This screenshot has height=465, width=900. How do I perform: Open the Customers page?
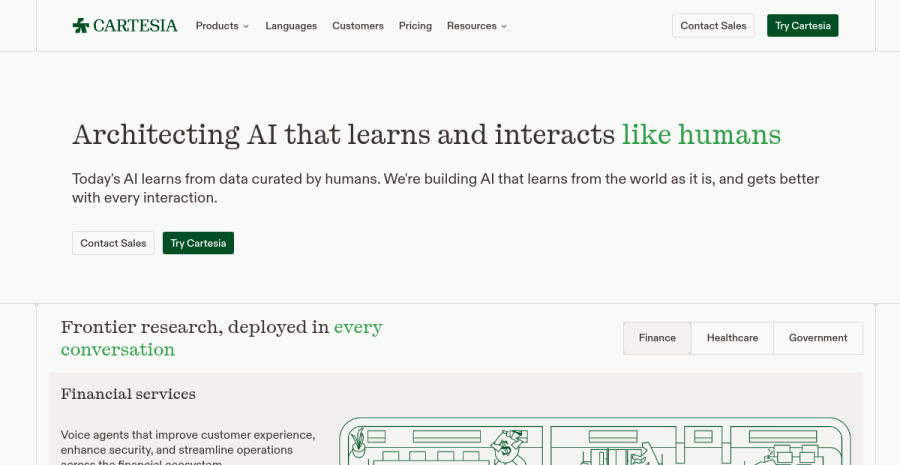tap(358, 26)
